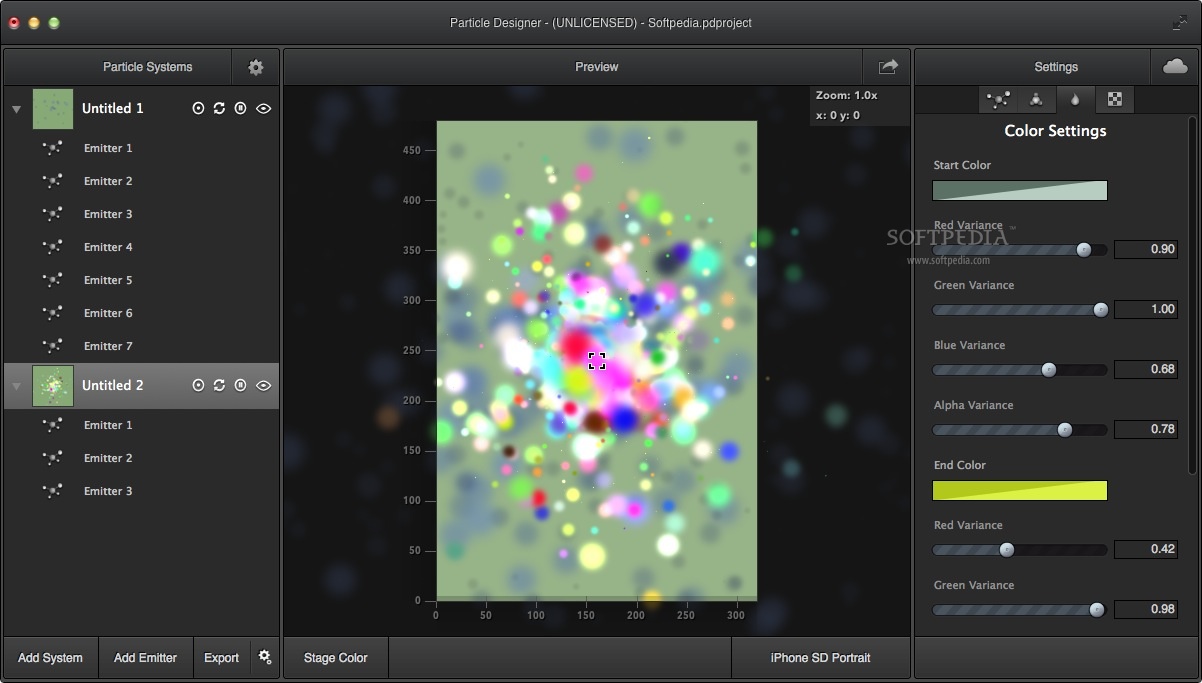Select the Emitter 6 row
The height and width of the screenshot is (683, 1202).
coord(141,313)
